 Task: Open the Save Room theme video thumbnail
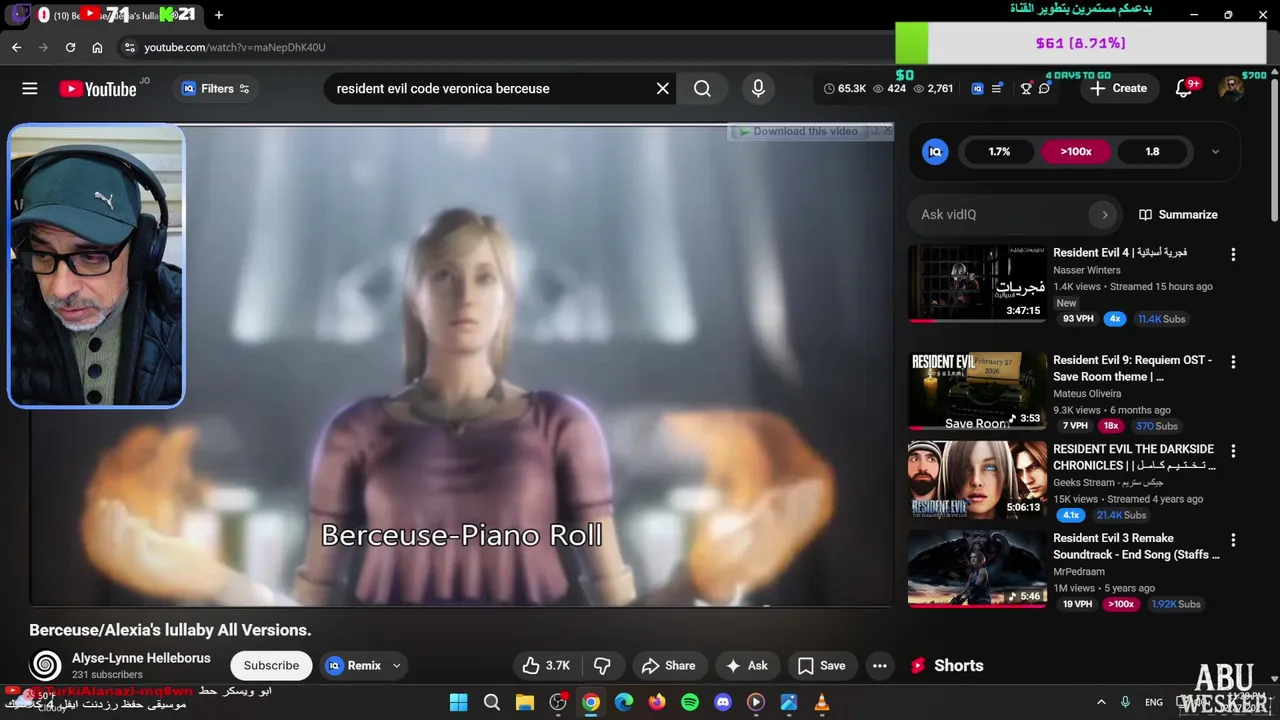pos(976,391)
